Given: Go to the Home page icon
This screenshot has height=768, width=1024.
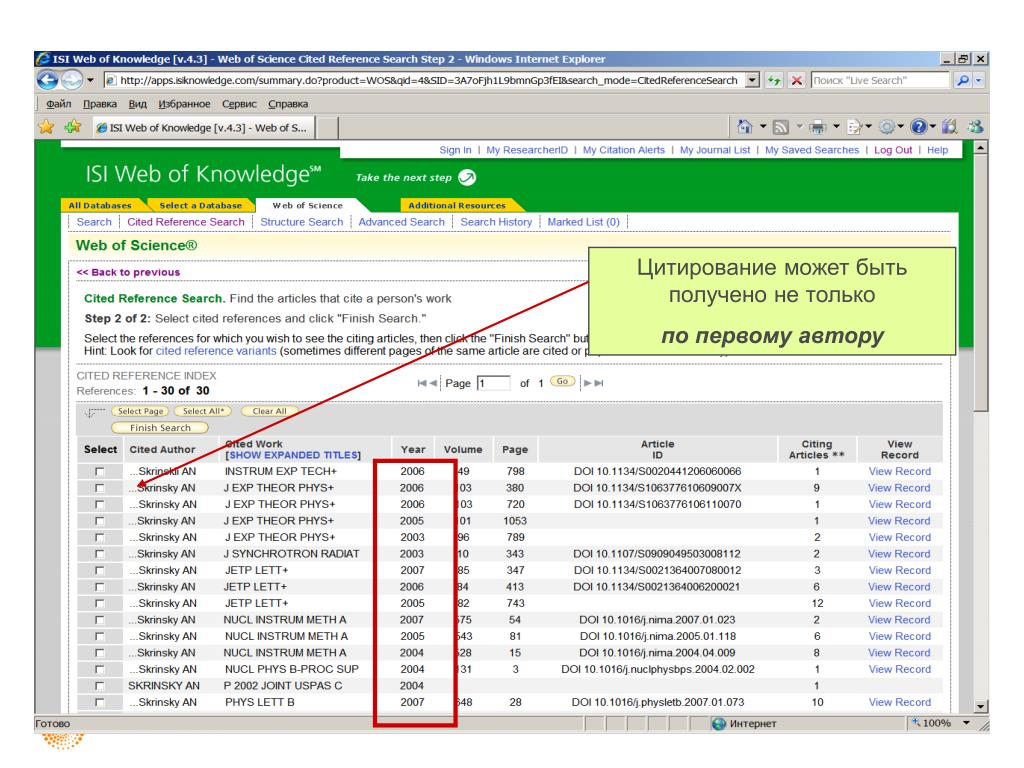Looking at the screenshot, I should (744, 127).
